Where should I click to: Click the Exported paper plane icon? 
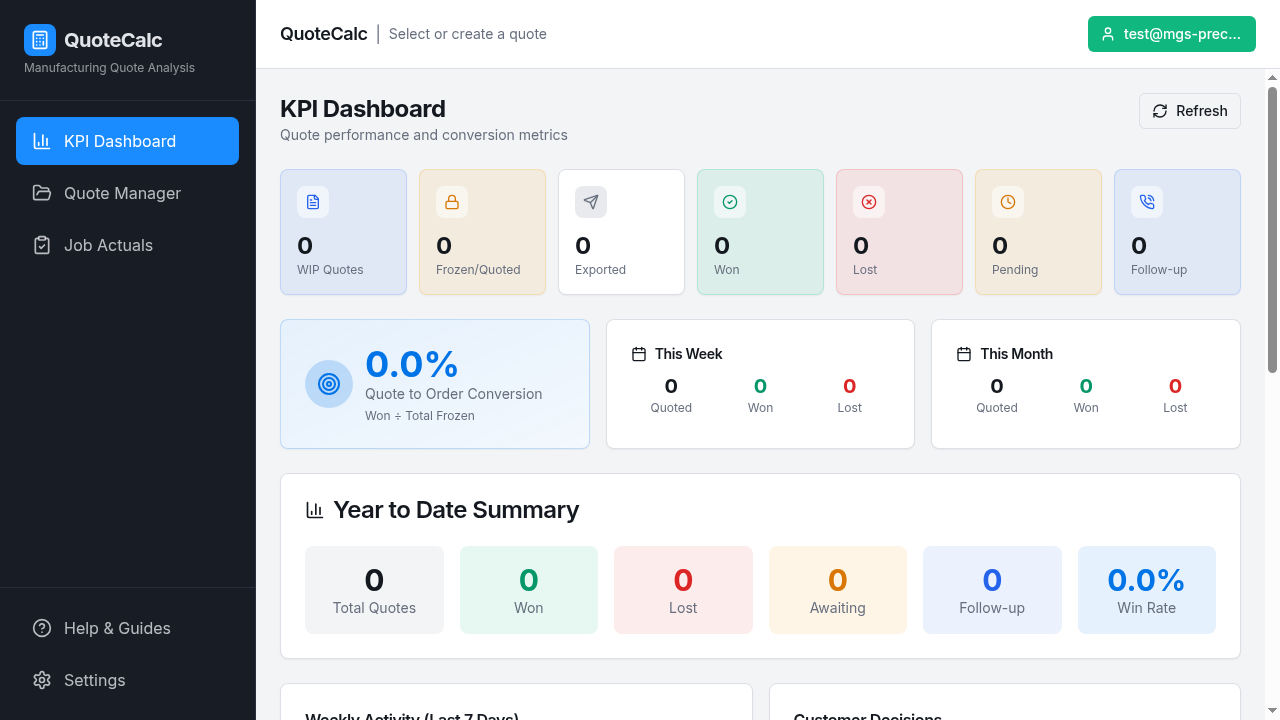pos(591,202)
